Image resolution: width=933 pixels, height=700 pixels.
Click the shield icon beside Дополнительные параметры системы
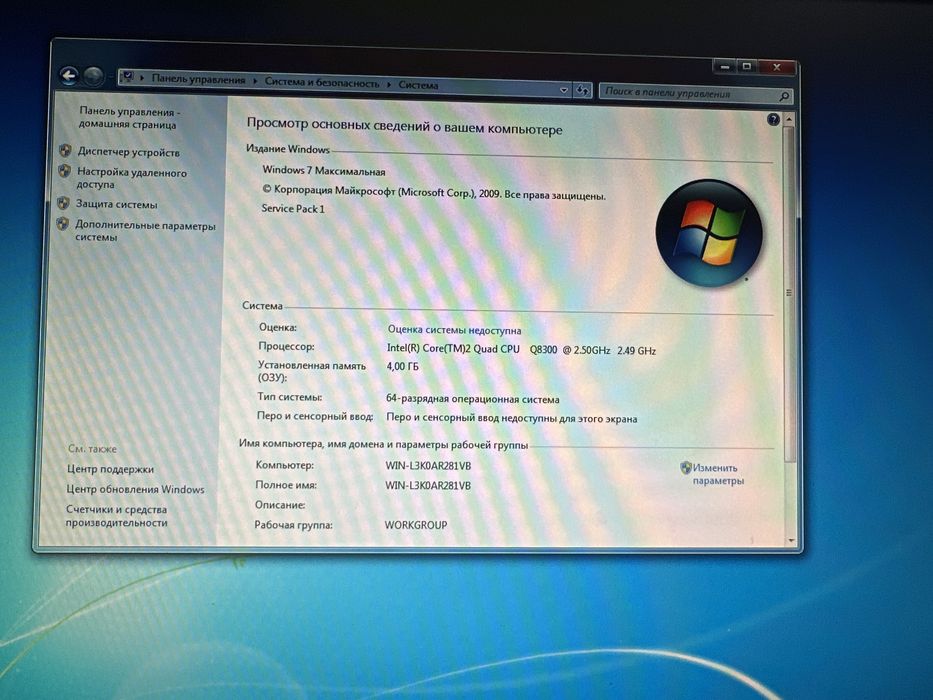[62, 224]
